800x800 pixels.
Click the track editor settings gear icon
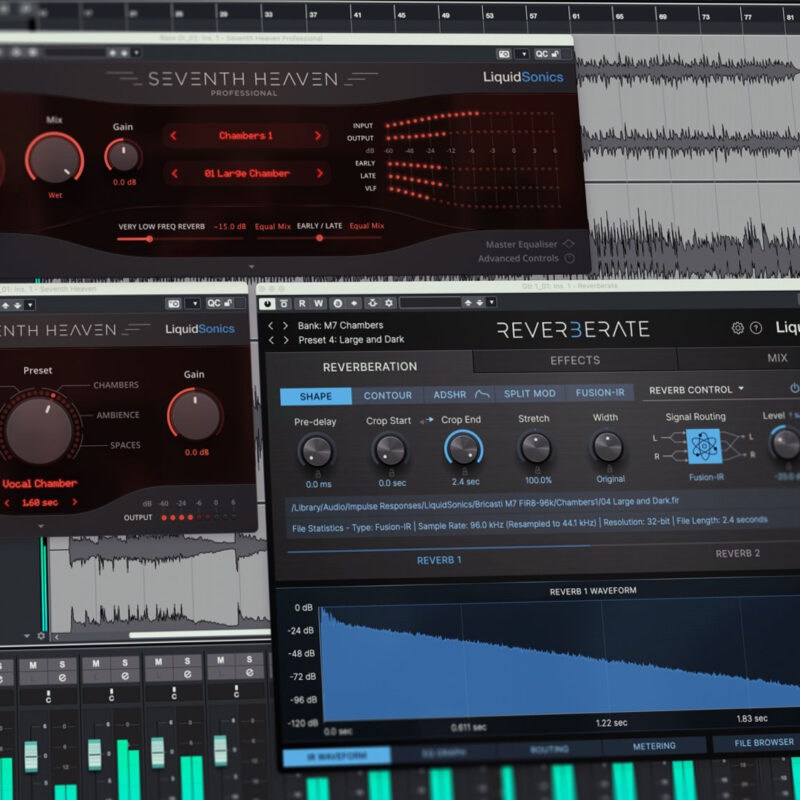[41, 636]
